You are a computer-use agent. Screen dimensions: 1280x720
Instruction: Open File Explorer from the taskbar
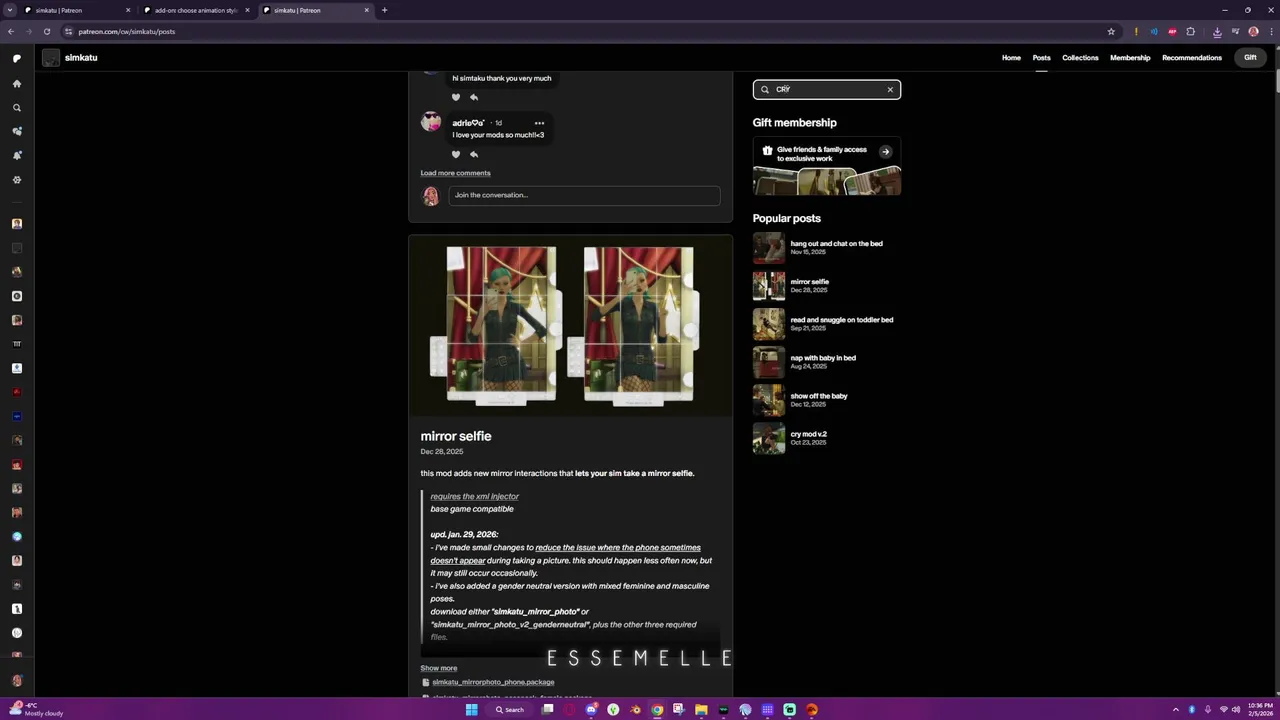point(701,710)
